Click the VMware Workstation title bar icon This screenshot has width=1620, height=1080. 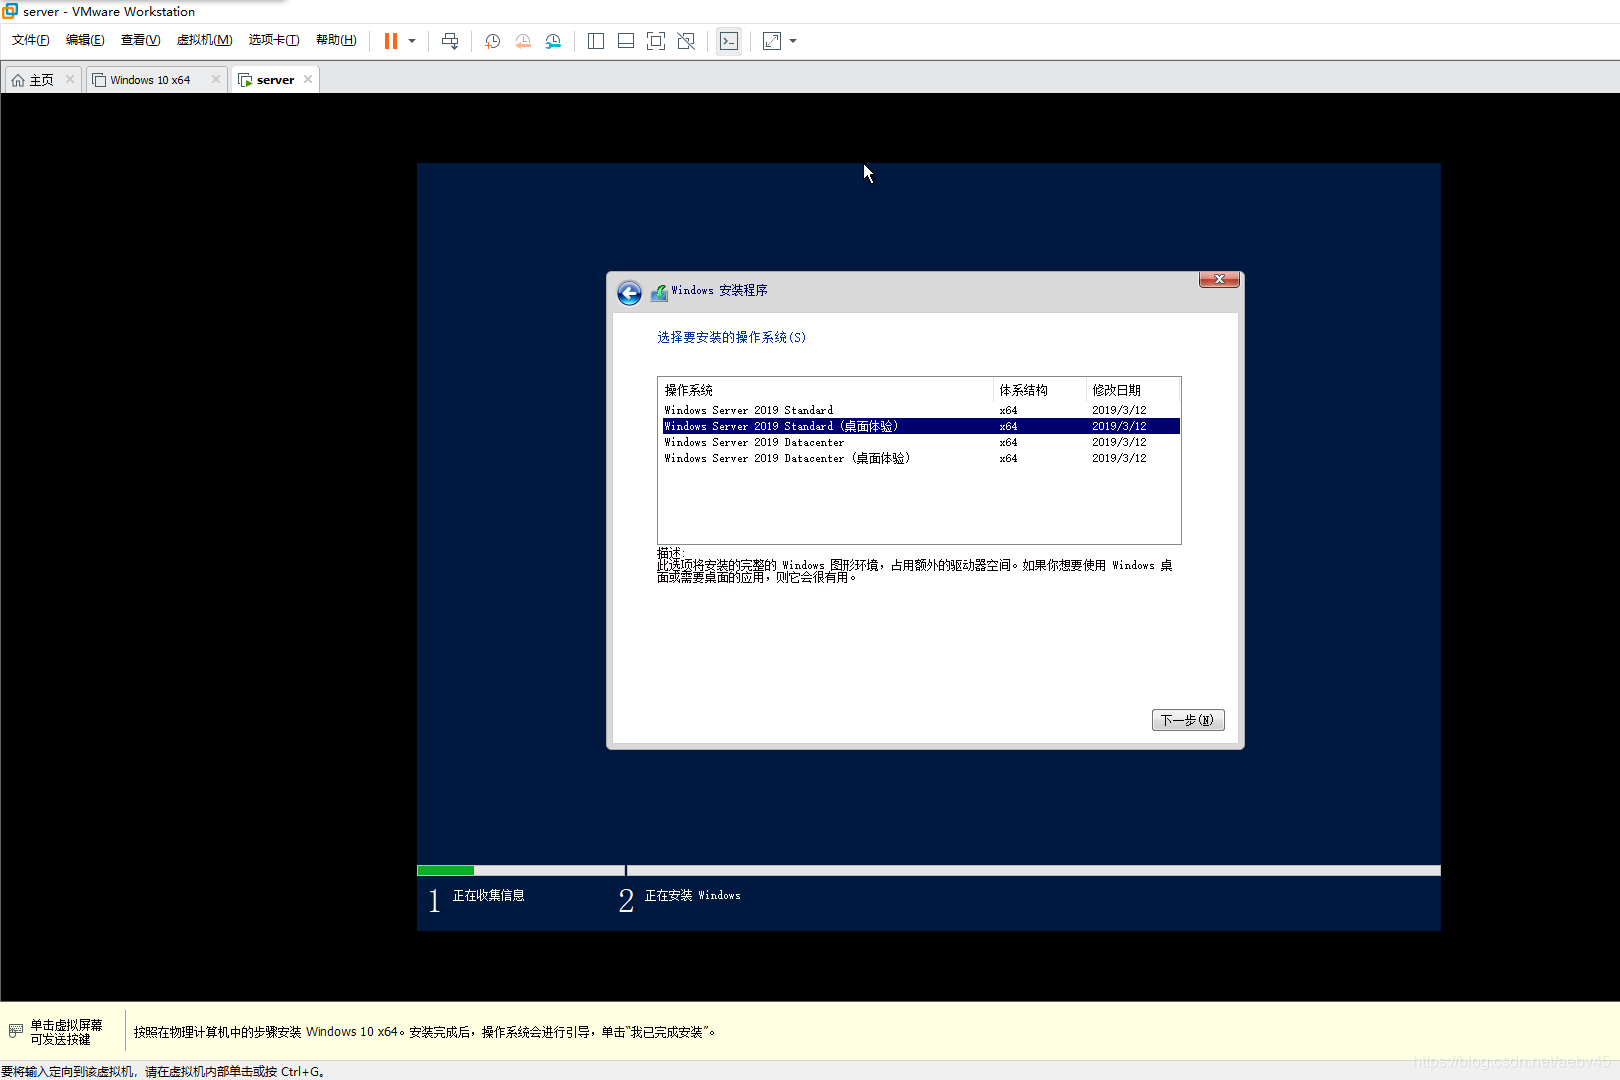point(10,11)
